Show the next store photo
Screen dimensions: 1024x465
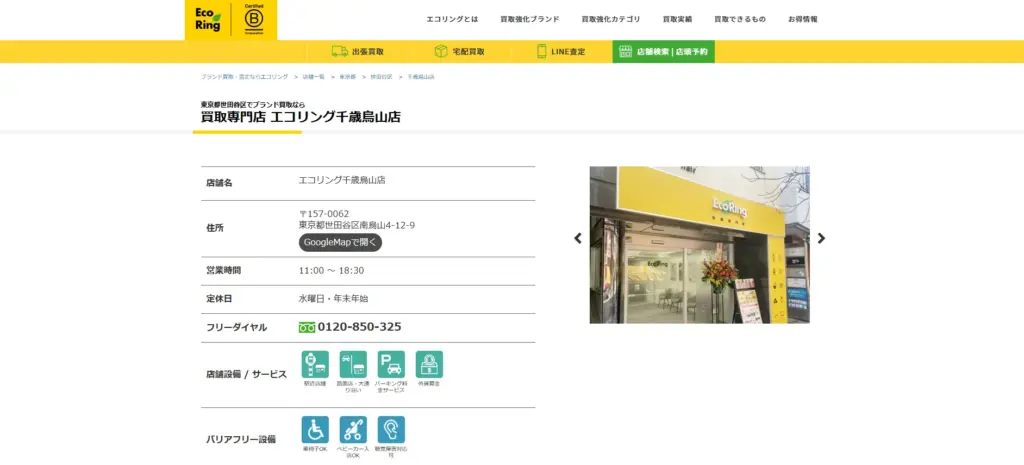821,238
